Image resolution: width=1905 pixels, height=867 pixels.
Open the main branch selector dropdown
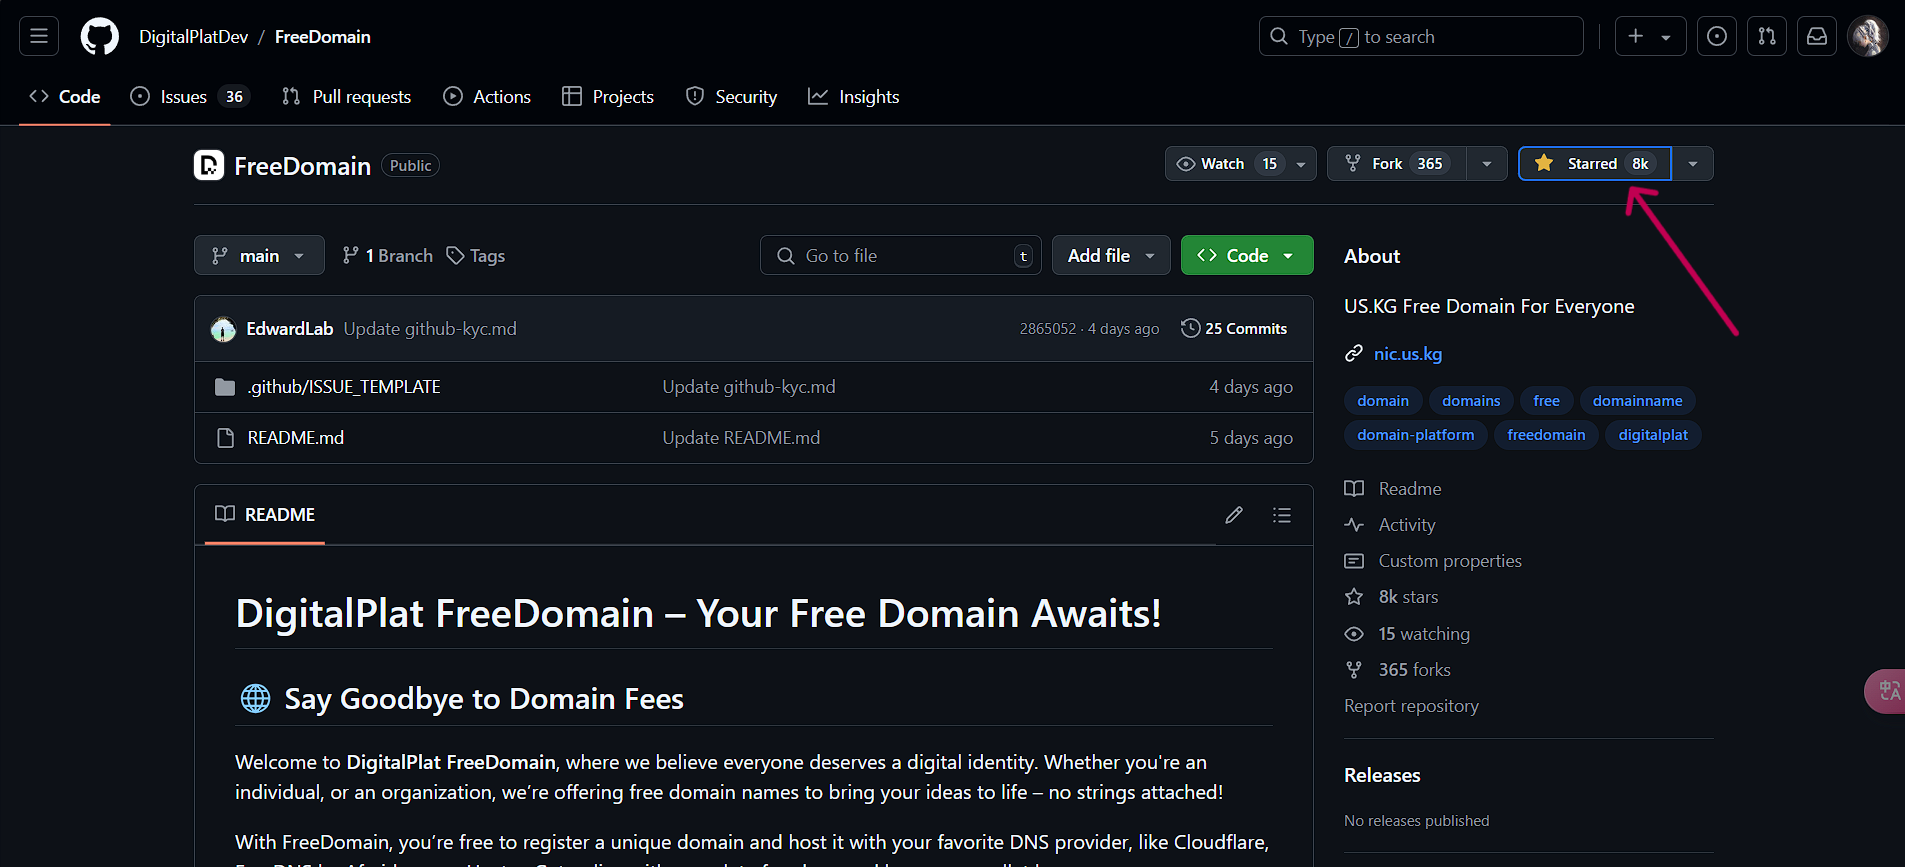pyautogui.click(x=259, y=255)
